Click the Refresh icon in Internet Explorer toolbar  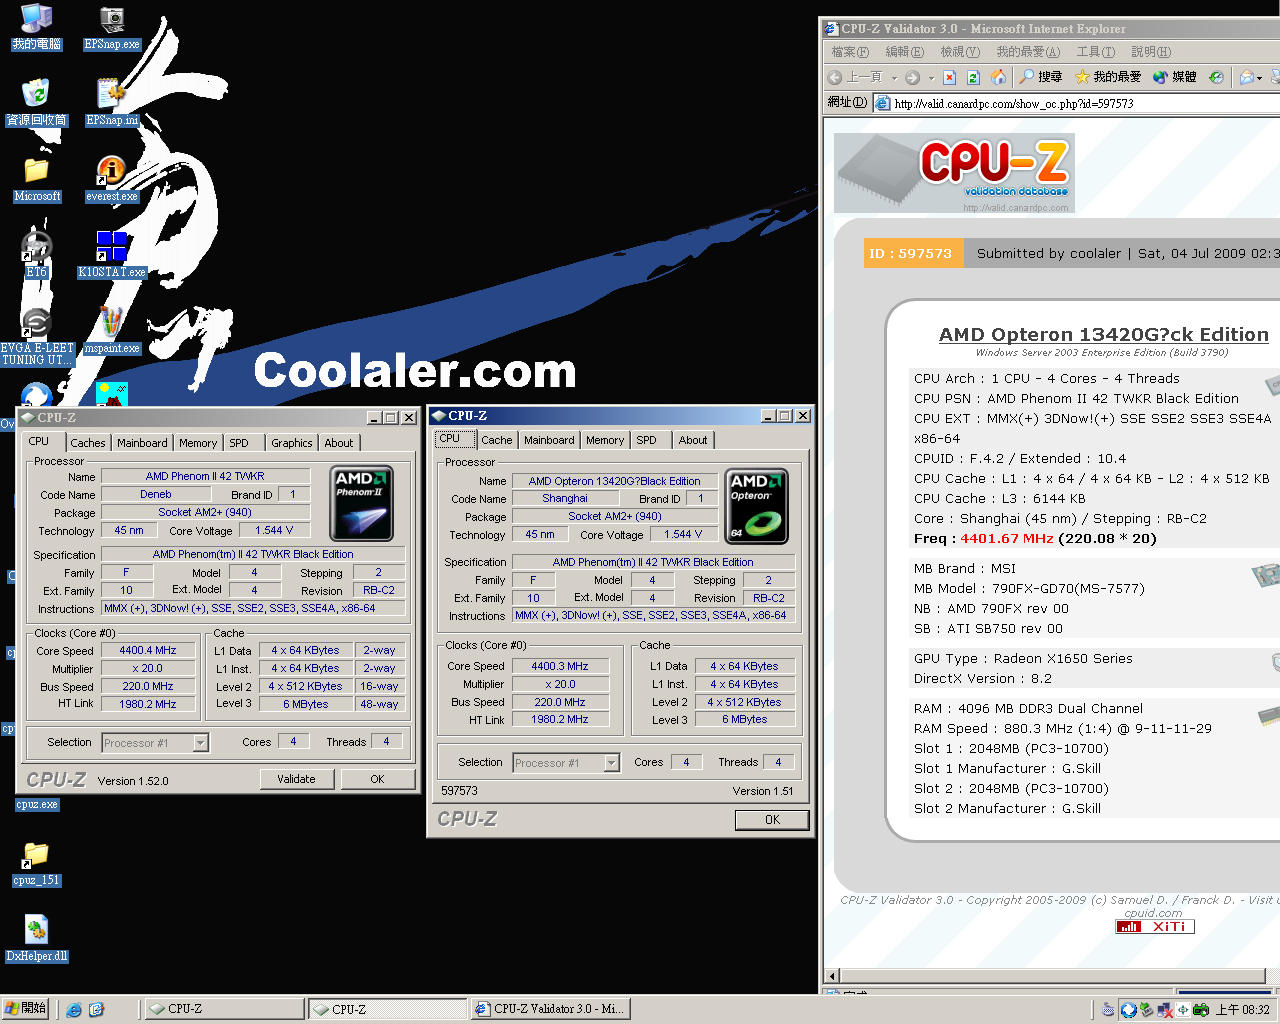(973, 77)
